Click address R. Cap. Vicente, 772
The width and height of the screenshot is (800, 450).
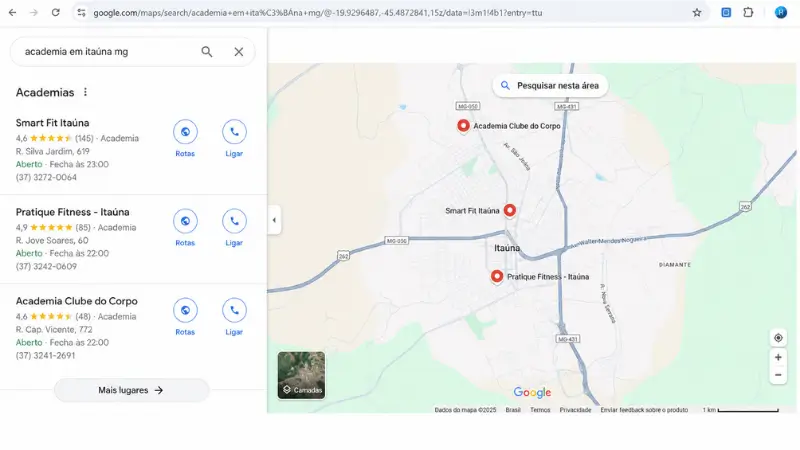[x=54, y=330]
